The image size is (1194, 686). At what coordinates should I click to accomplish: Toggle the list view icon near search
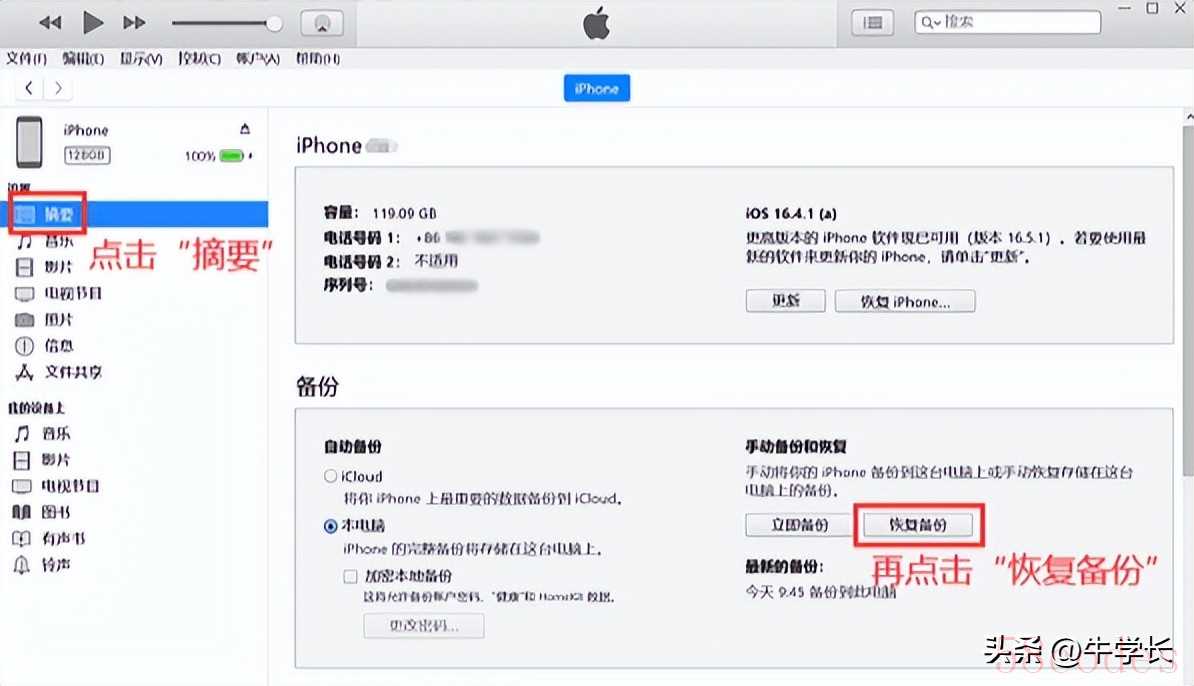(872, 23)
